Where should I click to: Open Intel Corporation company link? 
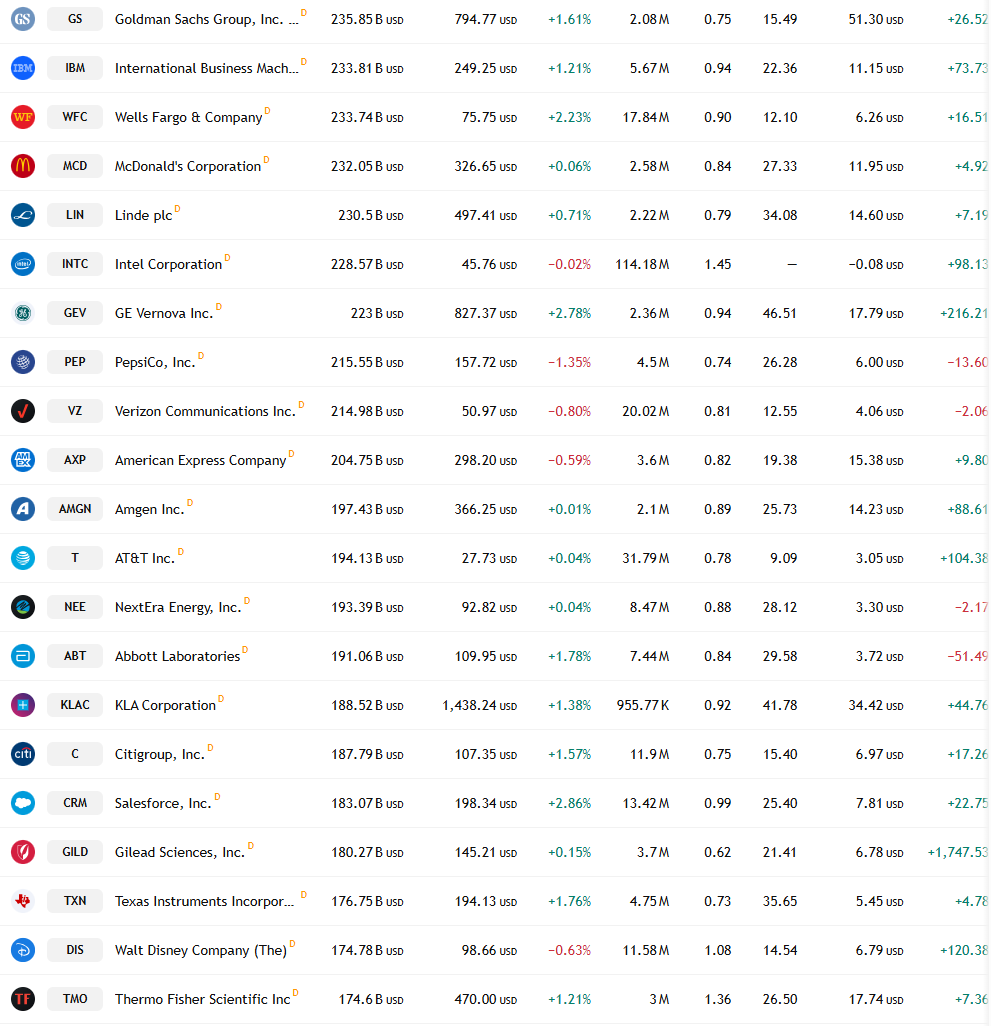tap(168, 265)
